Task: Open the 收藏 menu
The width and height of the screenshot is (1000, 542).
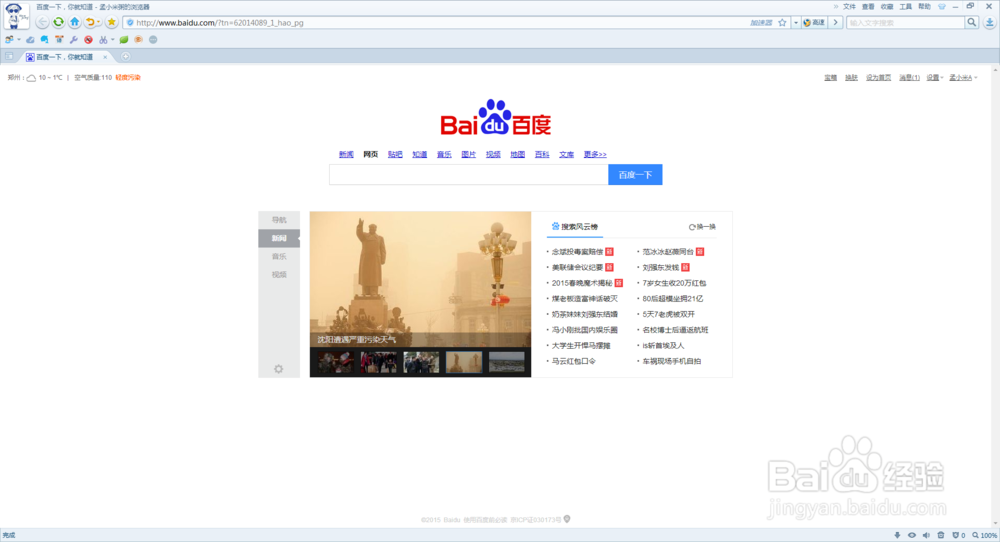Action: (886, 6)
